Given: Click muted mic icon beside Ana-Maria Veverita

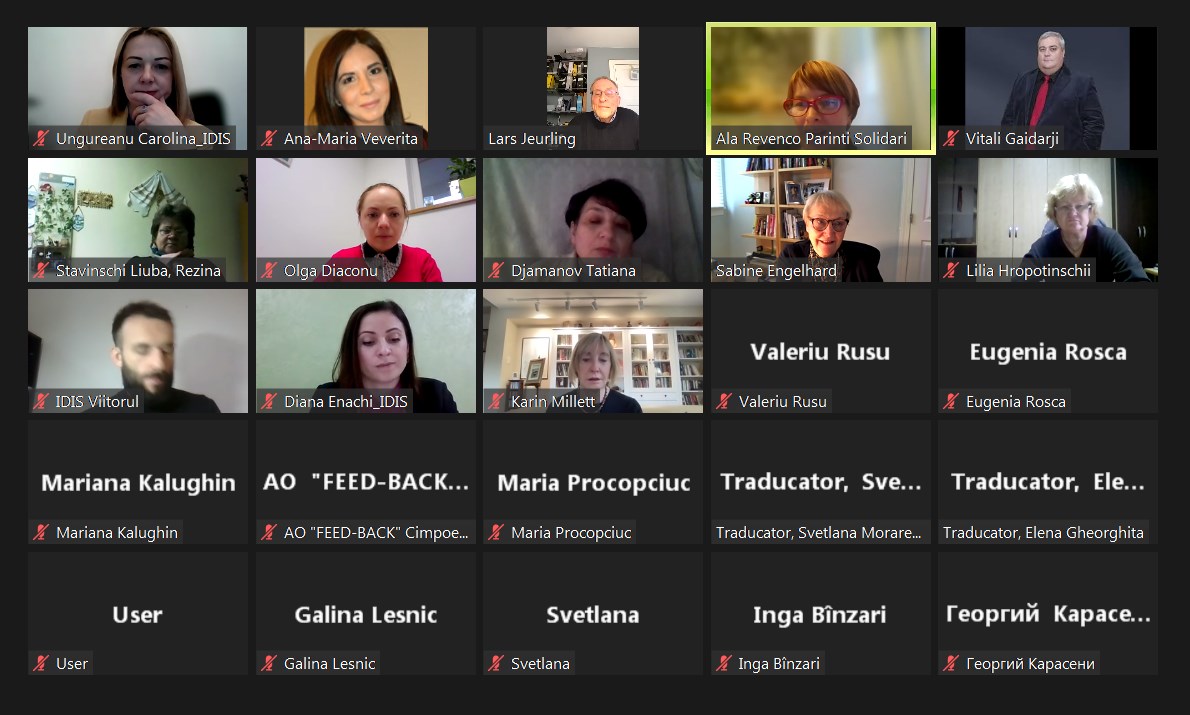Looking at the screenshot, I should pyautogui.click(x=269, y=138).
